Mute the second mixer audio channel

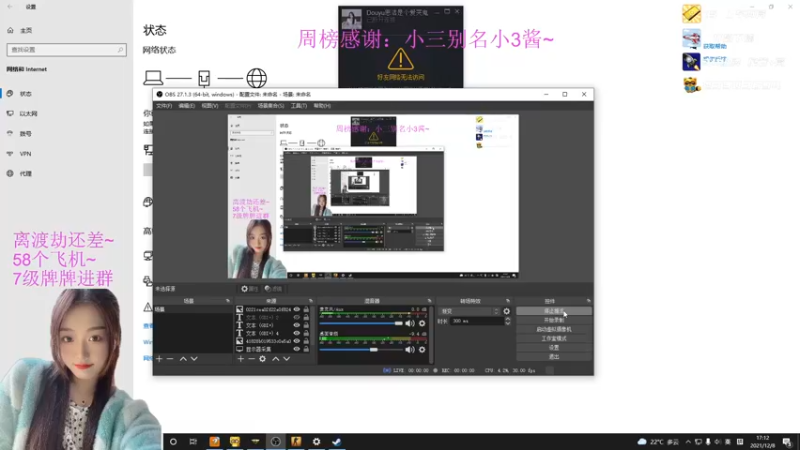pos(410,349)
